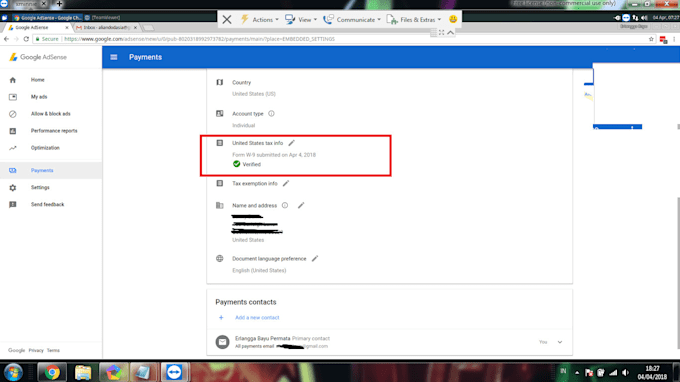
Task: Open hamburger menu beside Payments title
Action: click(x=114, y=57)
